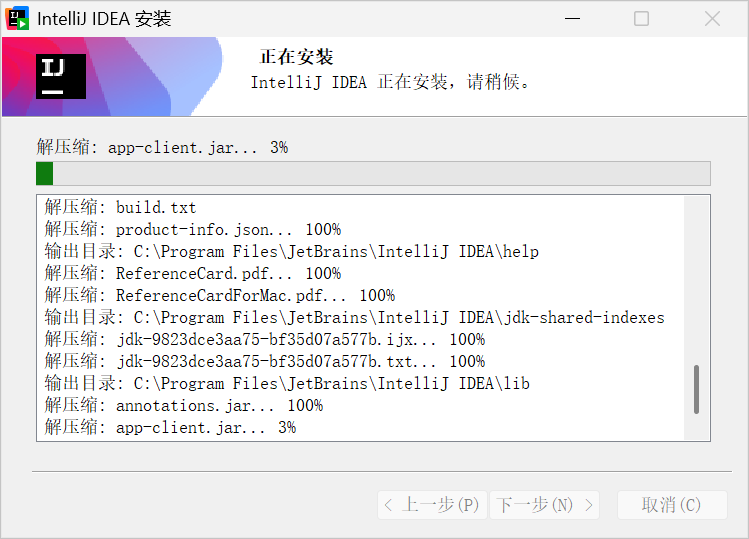The width and height of the screenshot is (749, 539).
Task: Click the 上一步(P) back button
Action: point(432,505)
